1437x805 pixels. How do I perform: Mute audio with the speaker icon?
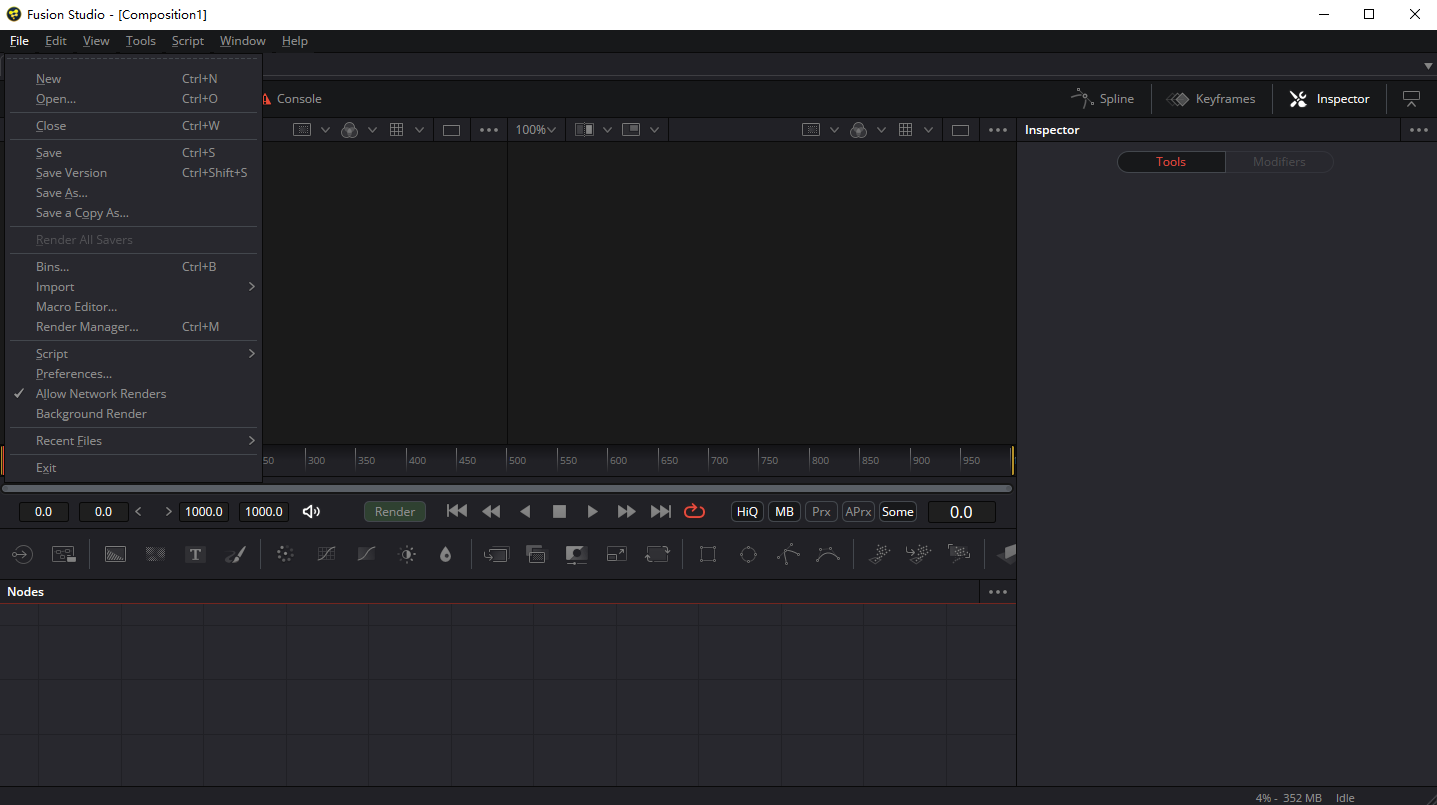[x=311, y=512]
